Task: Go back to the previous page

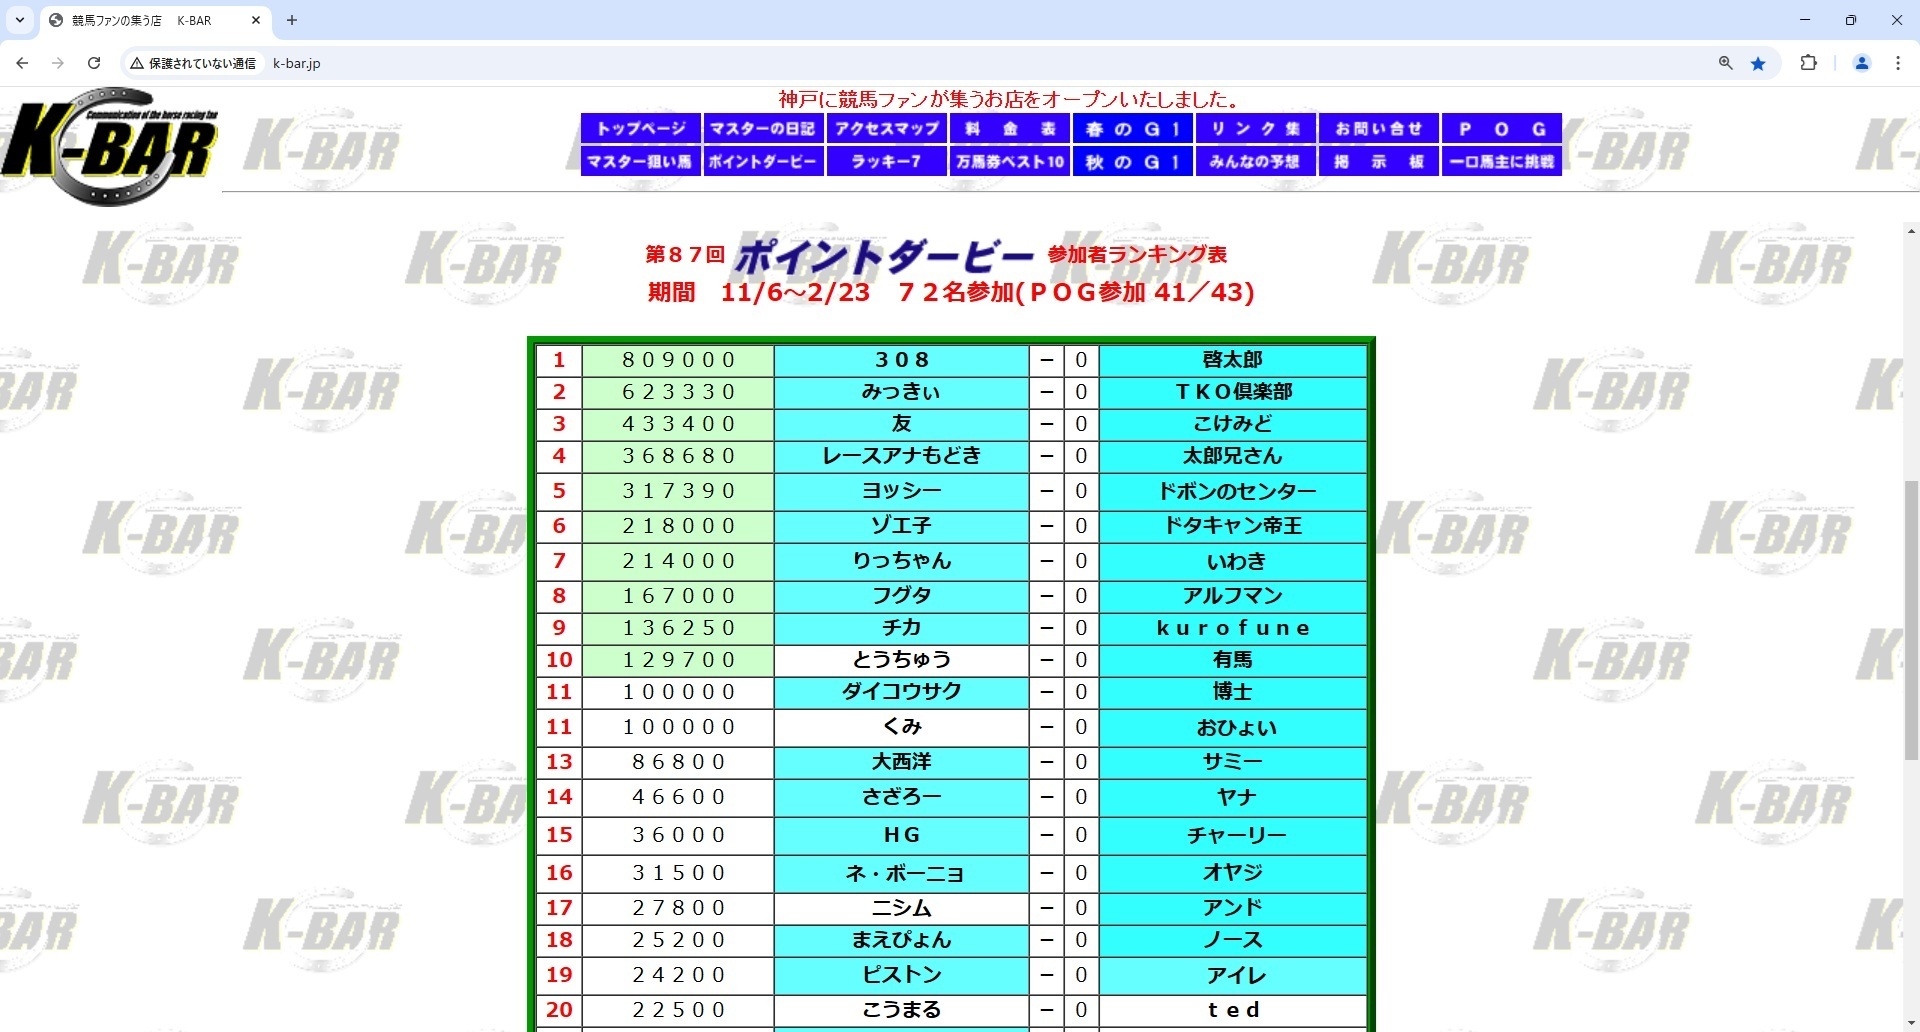Action: tap(22, 63)
